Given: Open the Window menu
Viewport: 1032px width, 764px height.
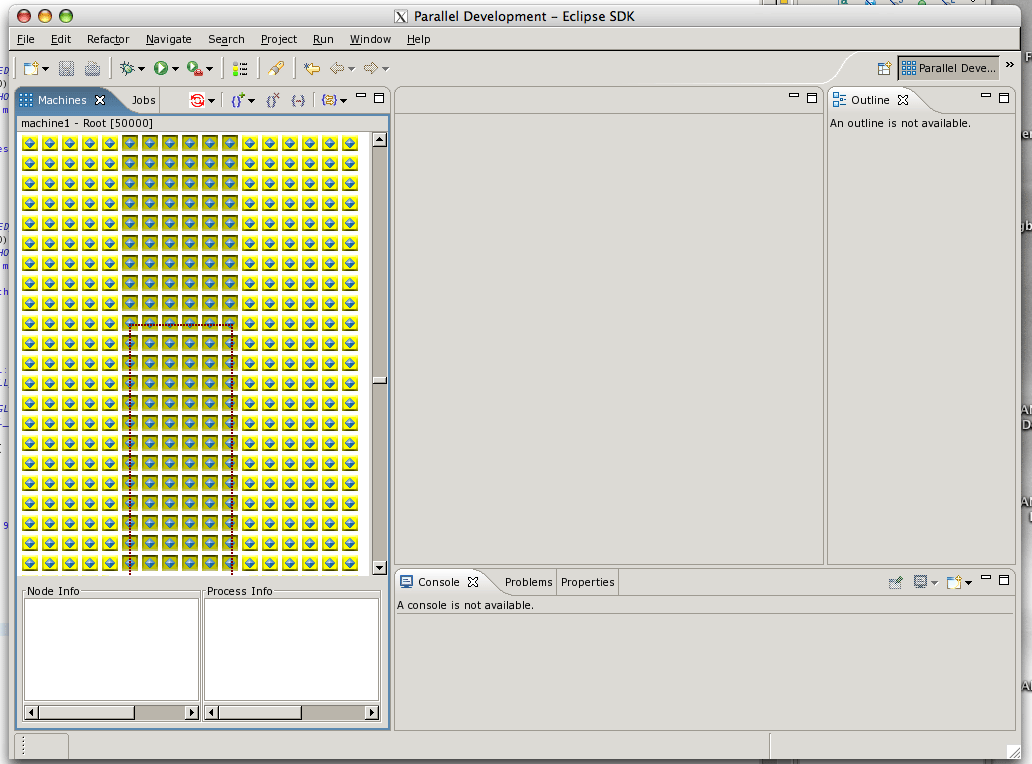Looking at the screenshot, I should [x=370, y=39].
